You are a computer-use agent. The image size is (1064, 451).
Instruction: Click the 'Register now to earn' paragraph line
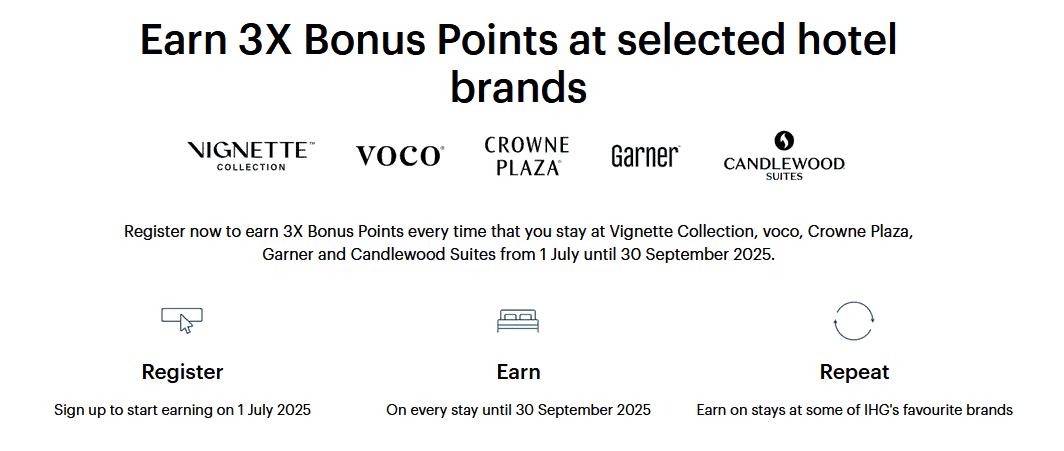(x=518, y=231)
